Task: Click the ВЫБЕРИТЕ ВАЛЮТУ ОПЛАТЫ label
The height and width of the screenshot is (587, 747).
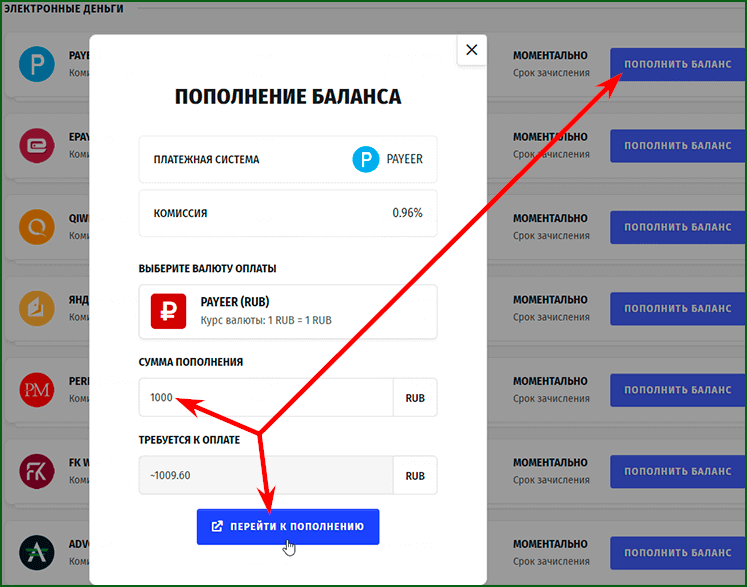Action: (207, 269)
